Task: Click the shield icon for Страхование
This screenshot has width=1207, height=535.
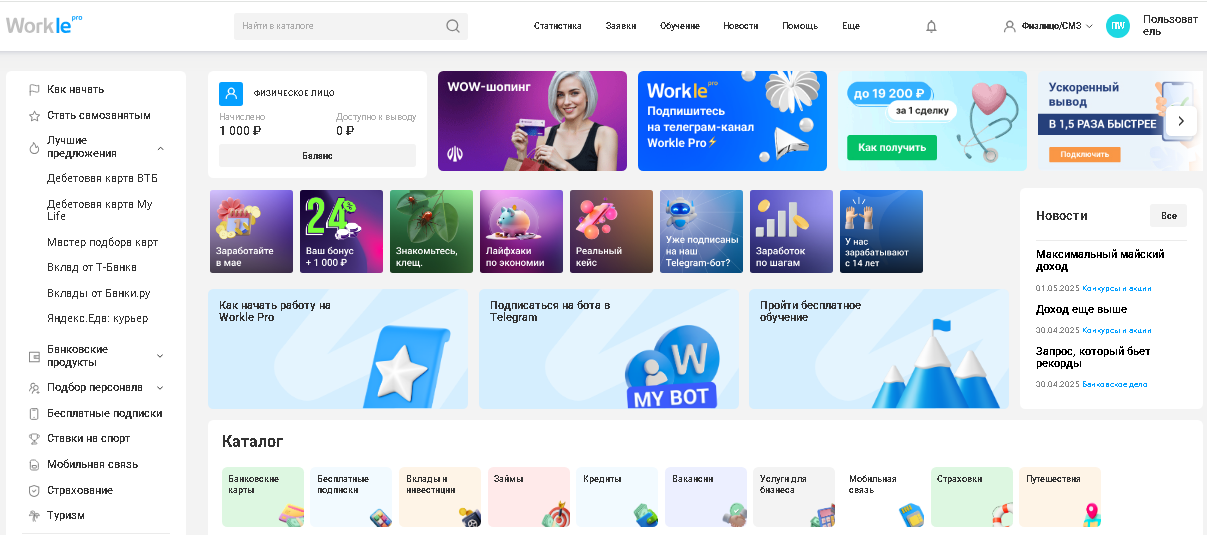Action: 34,491
